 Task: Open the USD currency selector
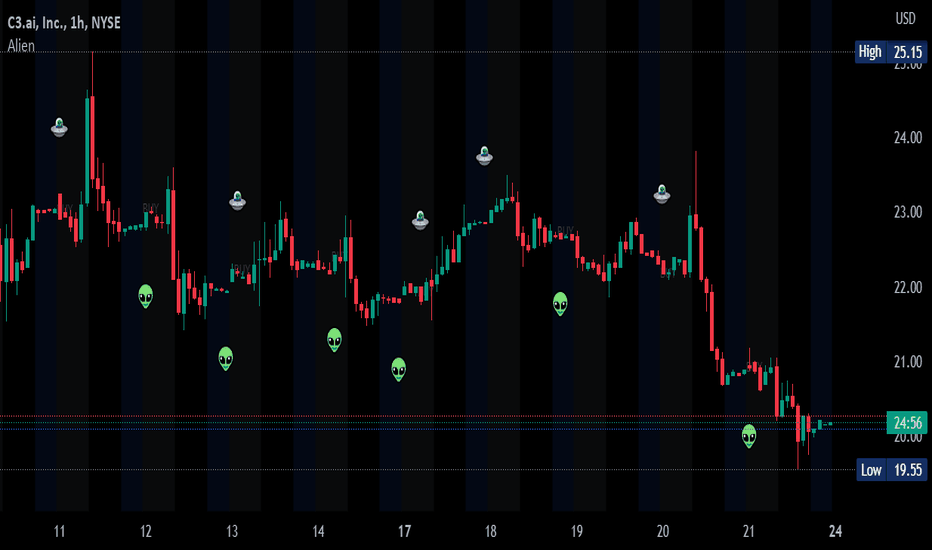[x=905, y=19]
